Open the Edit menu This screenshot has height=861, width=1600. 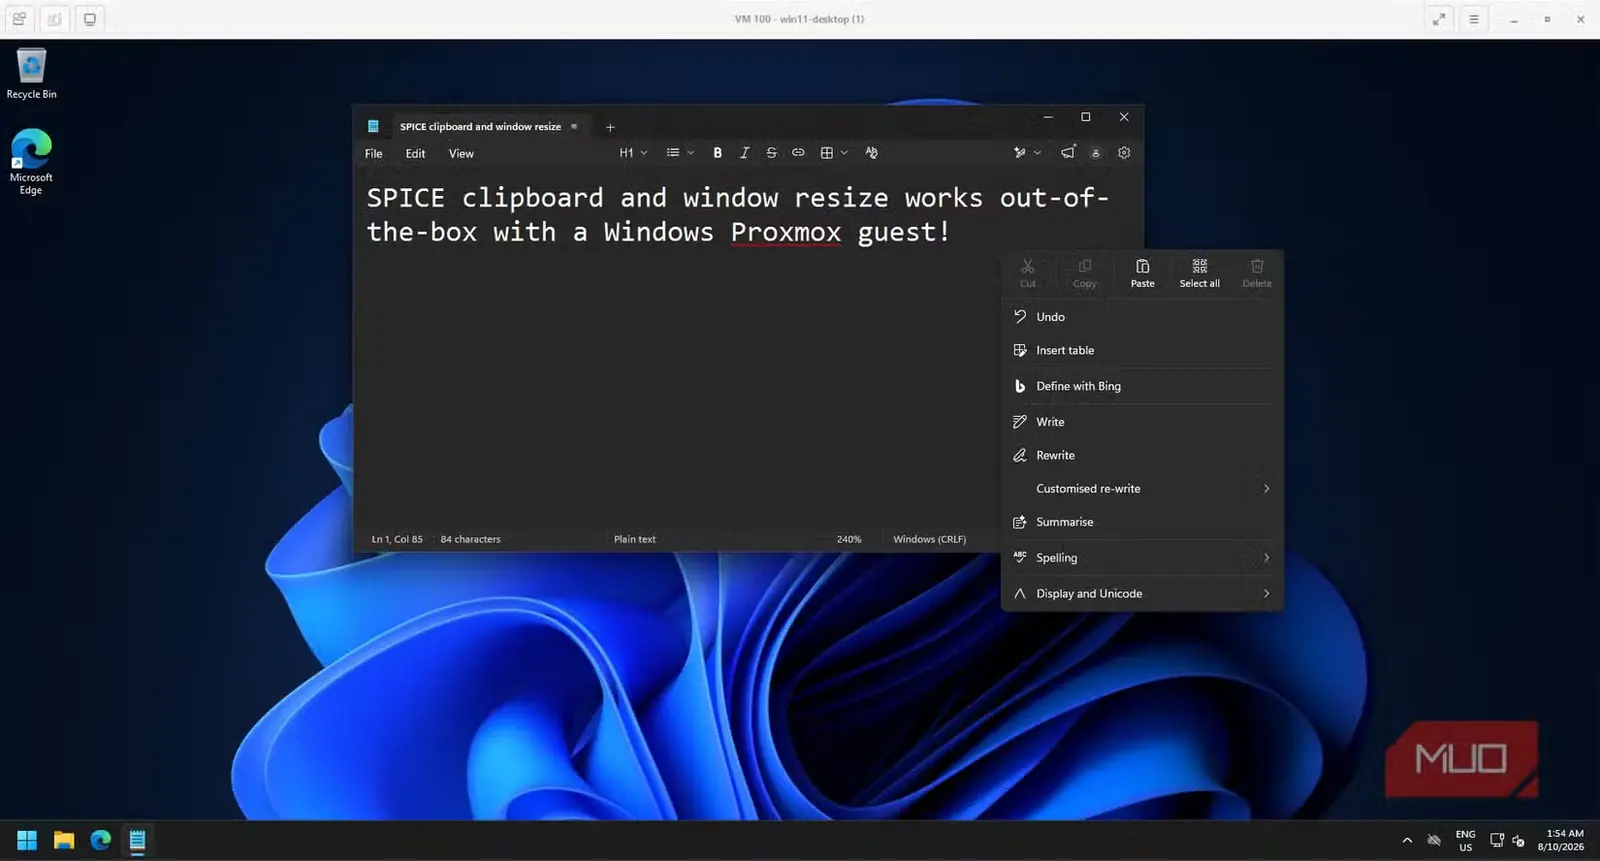(x=415, y=154)
